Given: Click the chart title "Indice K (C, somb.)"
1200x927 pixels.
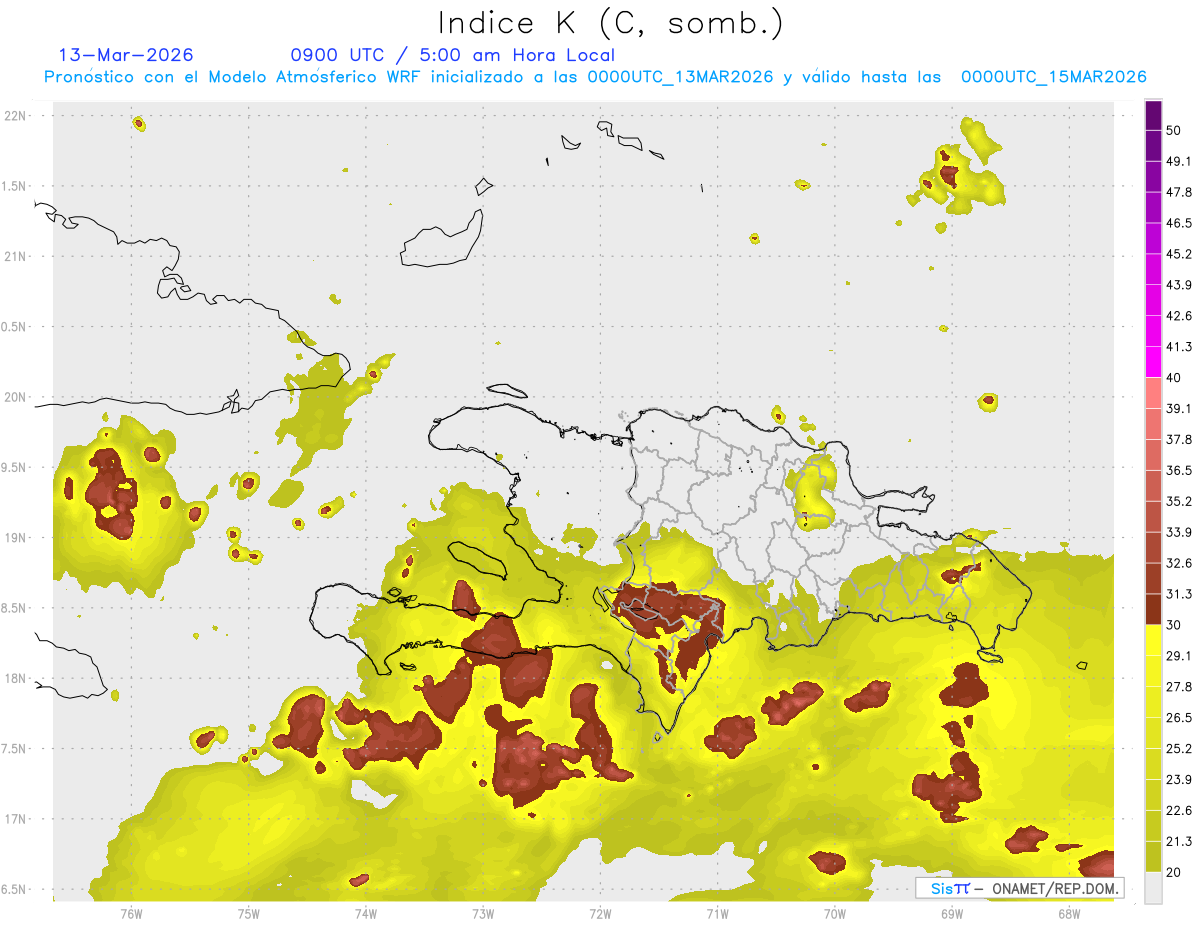Looking at the screenshot, I should pos(610,23).
